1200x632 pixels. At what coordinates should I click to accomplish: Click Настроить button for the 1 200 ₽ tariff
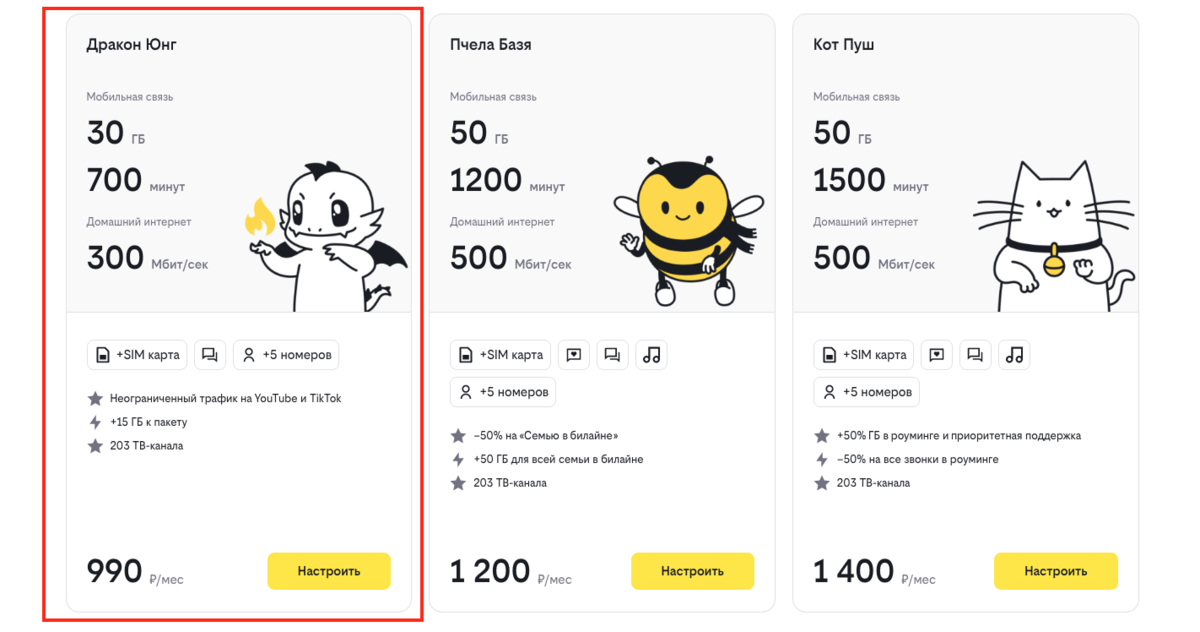coord(692,571)
